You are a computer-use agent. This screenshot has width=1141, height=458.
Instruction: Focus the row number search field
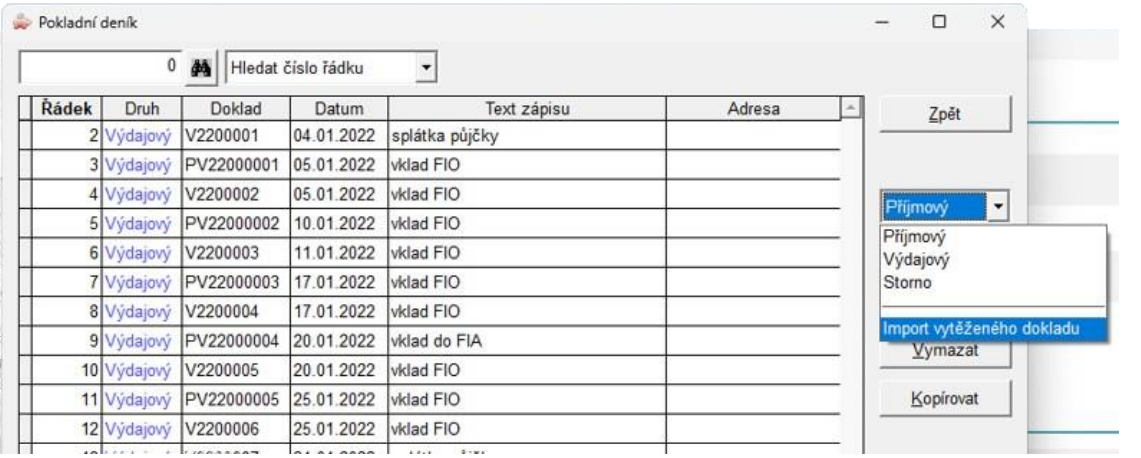click(101, 68)
